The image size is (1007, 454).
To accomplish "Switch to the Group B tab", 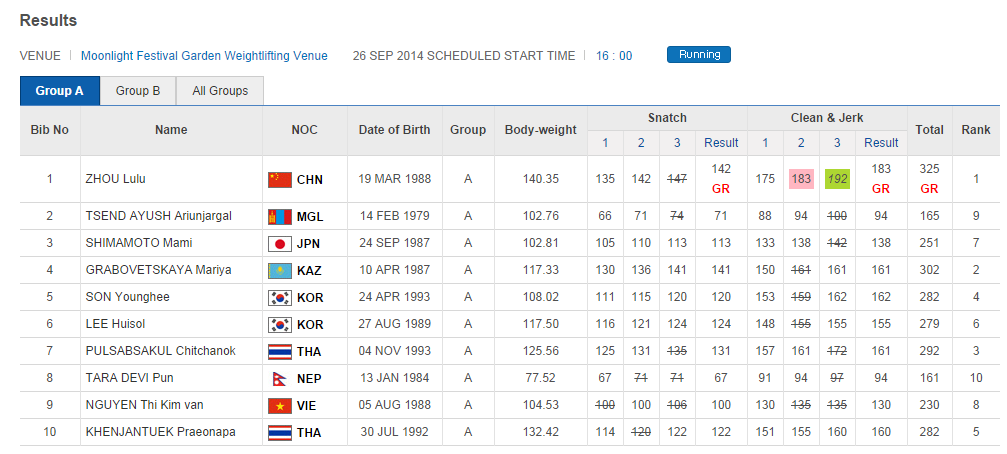I will 138,91.
